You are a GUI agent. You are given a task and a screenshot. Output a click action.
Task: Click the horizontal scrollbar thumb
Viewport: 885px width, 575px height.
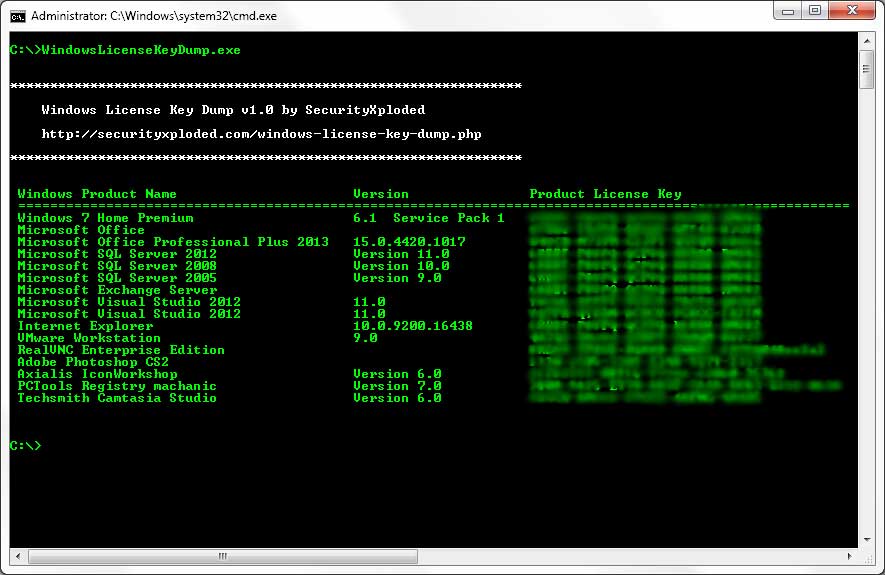click(223, 556)
